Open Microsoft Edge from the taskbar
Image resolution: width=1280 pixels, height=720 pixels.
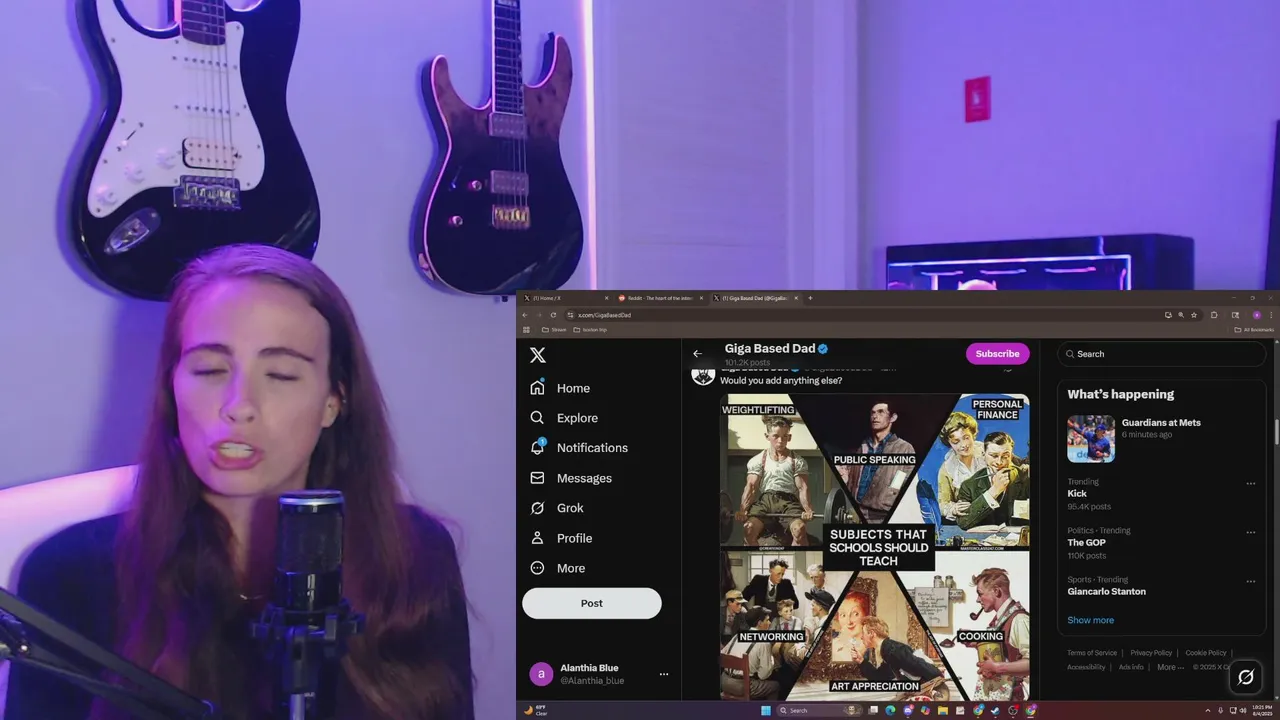click(x=890, y=710)
